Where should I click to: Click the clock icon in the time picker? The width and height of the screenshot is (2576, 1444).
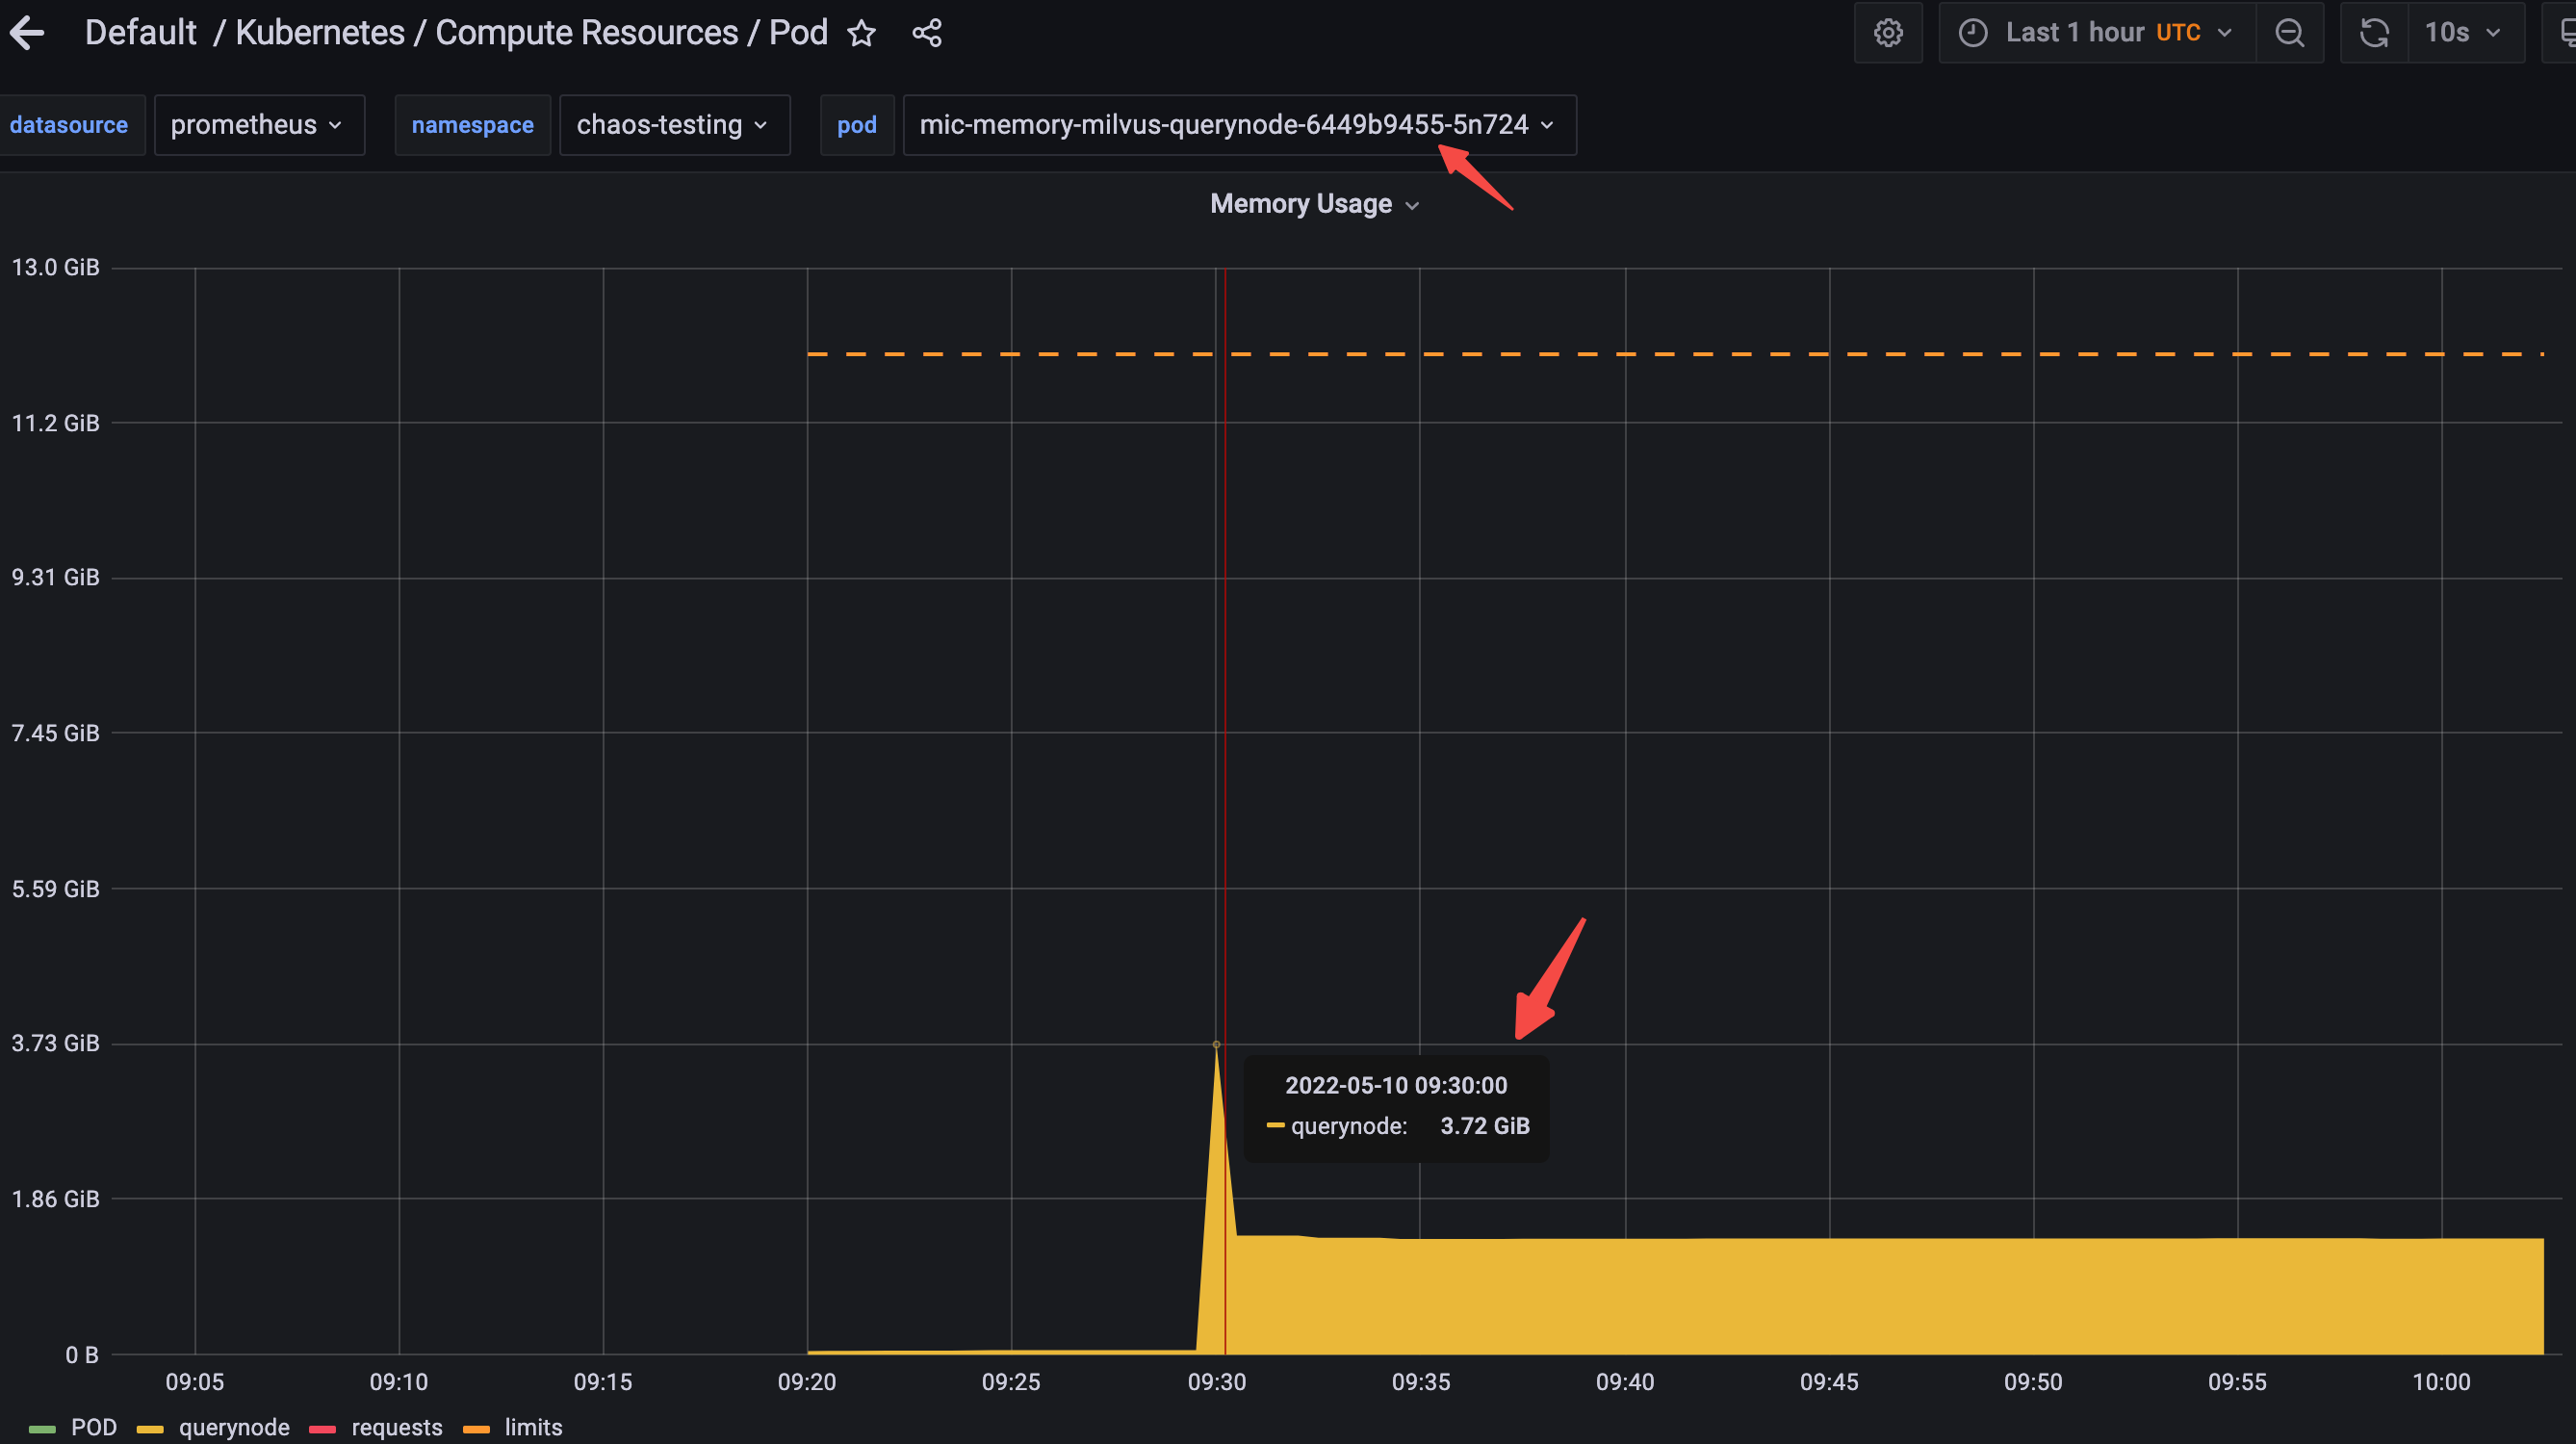[1971, 32]
